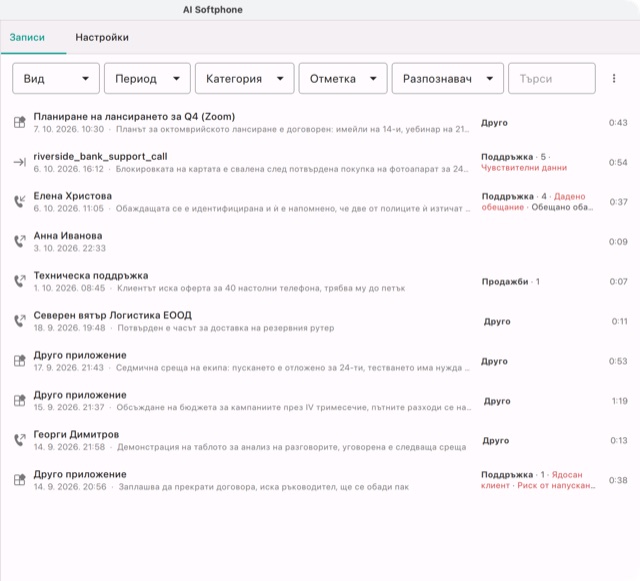Click outgoing call icon for Анна Иванова
The width and height of the screenshot is (640, 581).
20,241
